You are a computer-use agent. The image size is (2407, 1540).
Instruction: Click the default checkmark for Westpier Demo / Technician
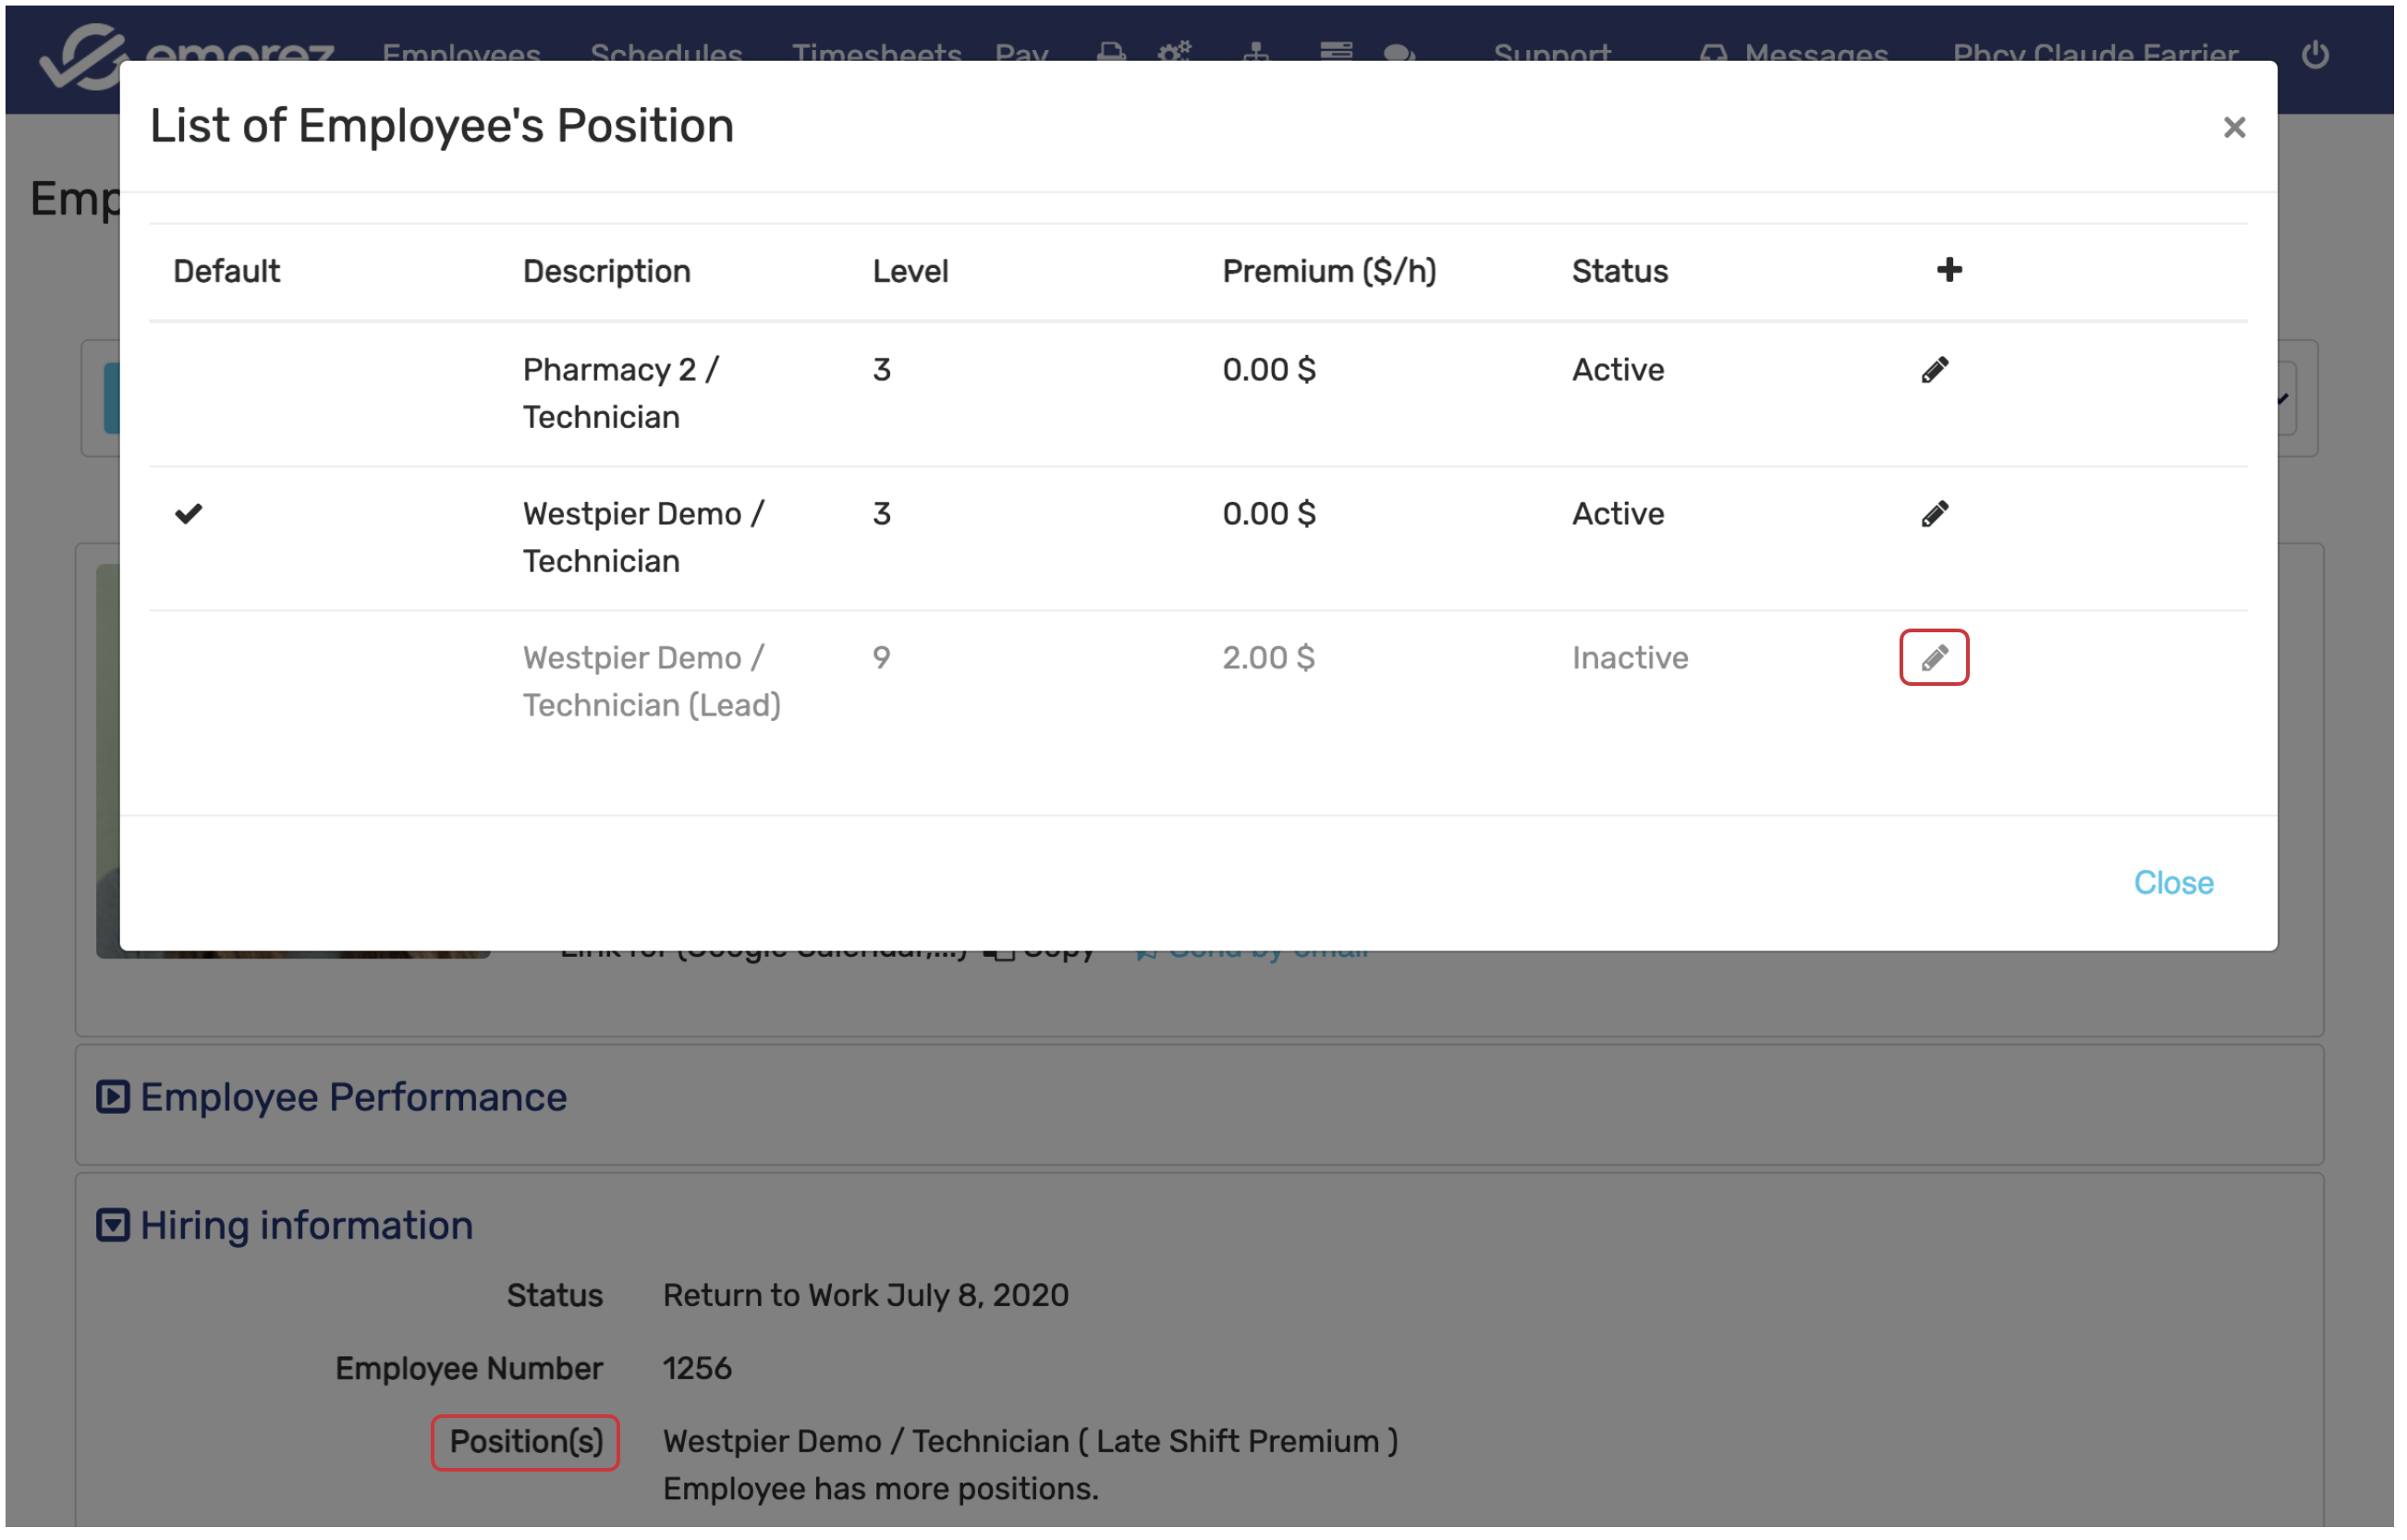pyautogui.click(x=189, y=514)
